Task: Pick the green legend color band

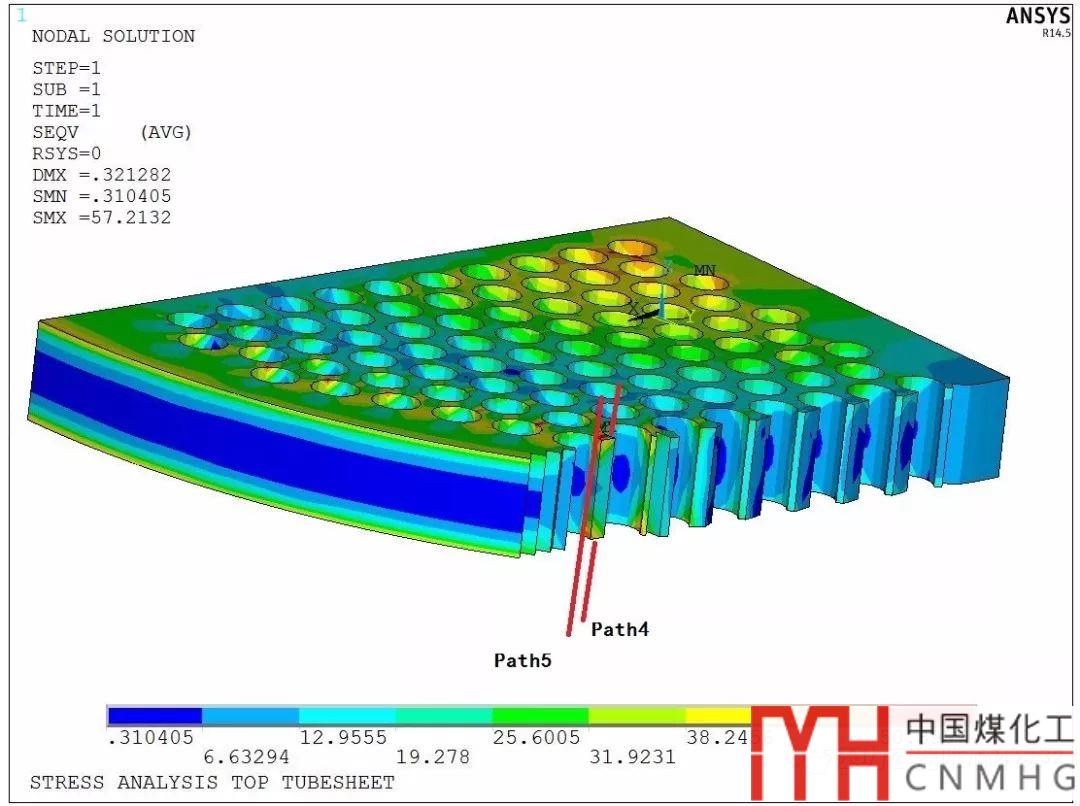Action: [541, 716]
